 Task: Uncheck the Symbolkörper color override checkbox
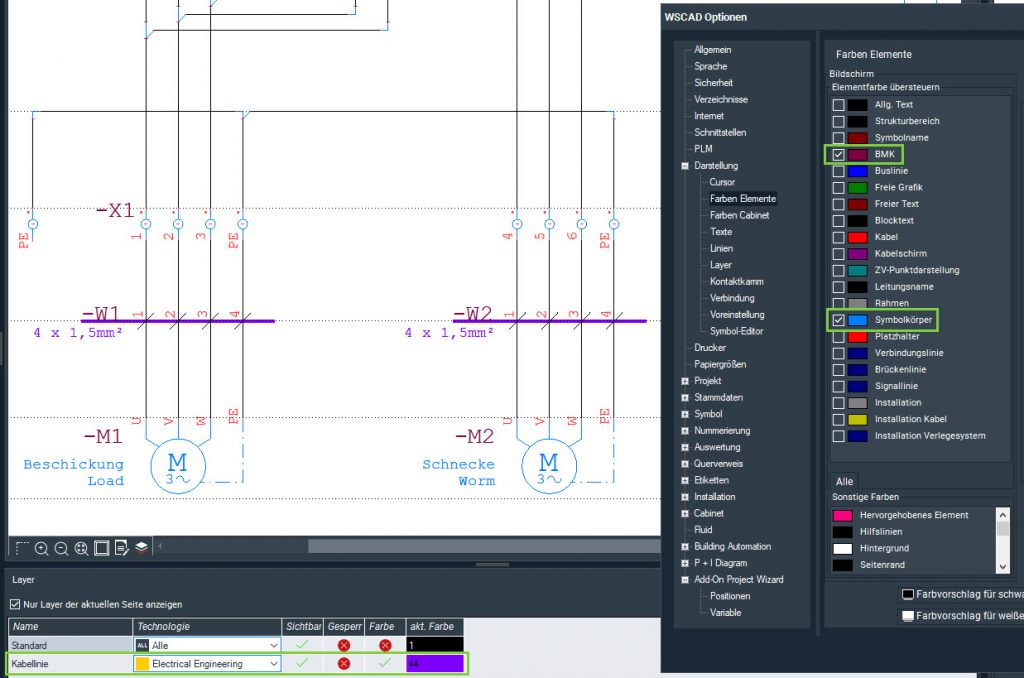pos(838,320)
